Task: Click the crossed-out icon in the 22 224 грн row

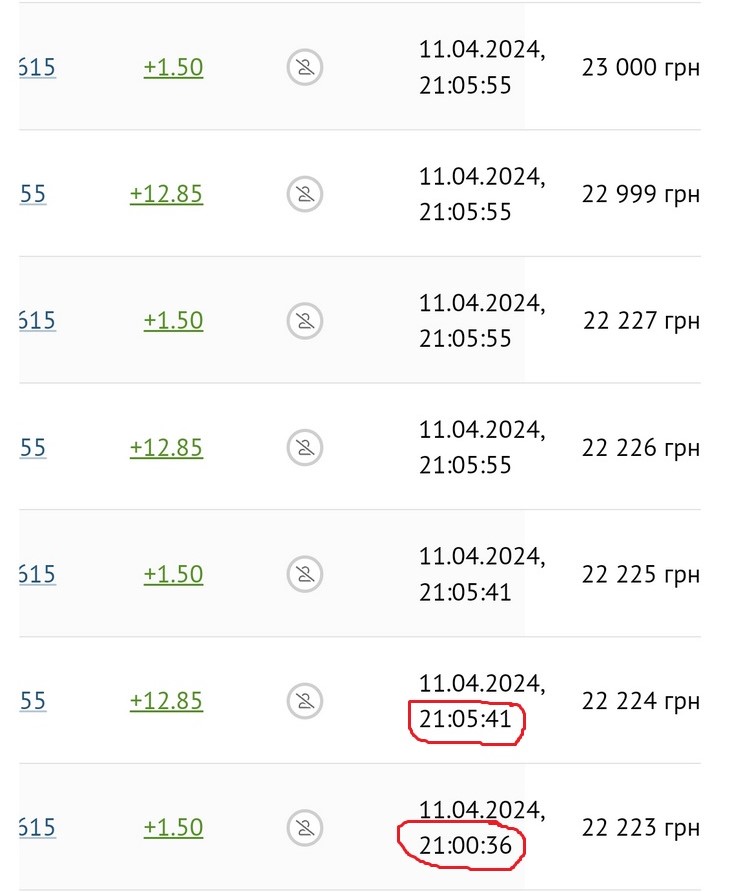Action: (x=304, y=701)
